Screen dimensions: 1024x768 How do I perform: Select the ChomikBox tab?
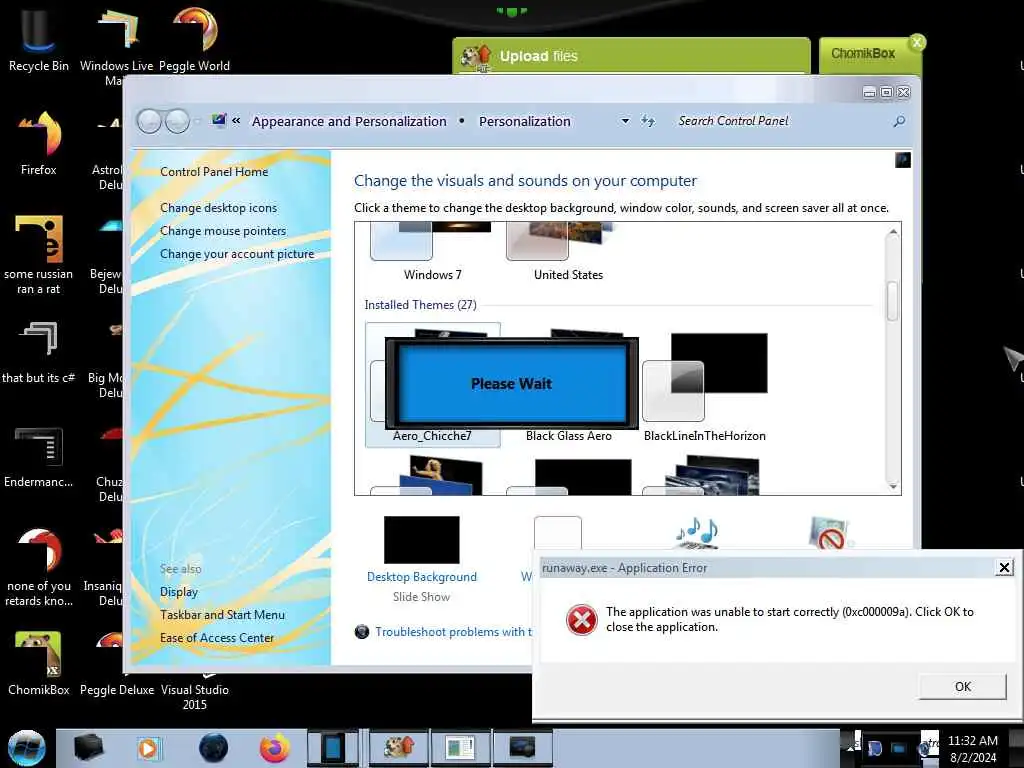point(863,54)
